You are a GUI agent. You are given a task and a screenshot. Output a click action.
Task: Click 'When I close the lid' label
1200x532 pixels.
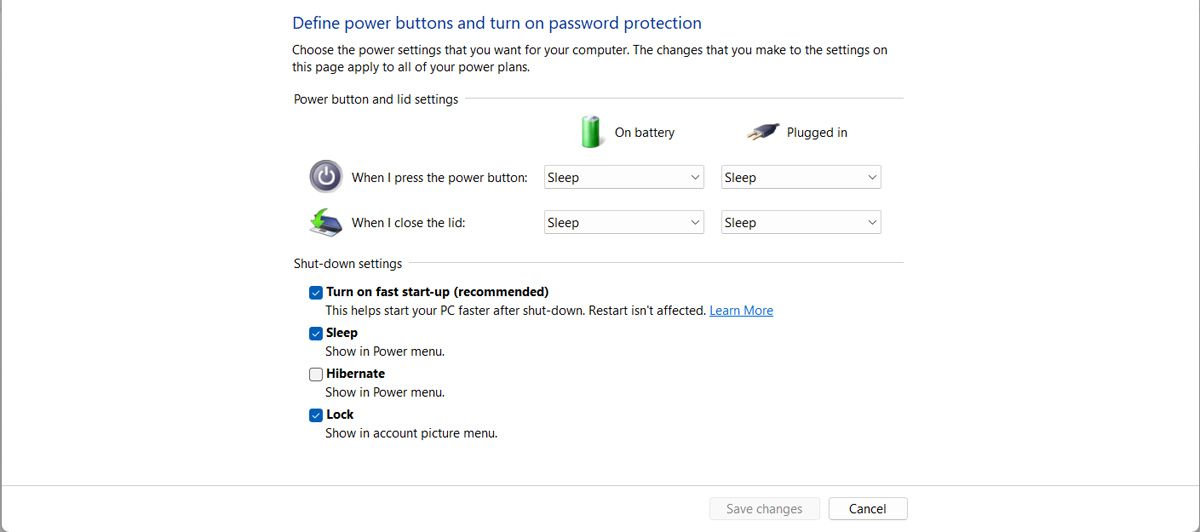coord(408,223)
